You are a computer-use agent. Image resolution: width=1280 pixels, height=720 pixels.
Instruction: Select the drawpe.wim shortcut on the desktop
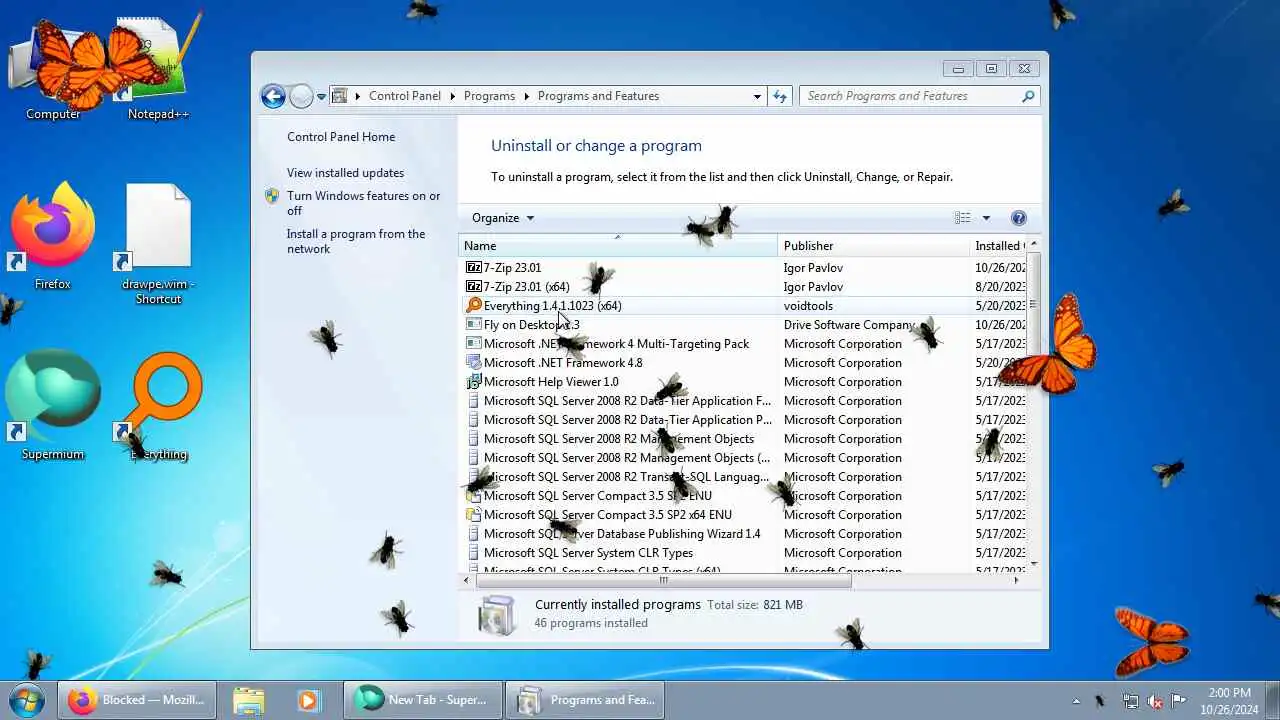pyautogui.click(x=158, y=245)
